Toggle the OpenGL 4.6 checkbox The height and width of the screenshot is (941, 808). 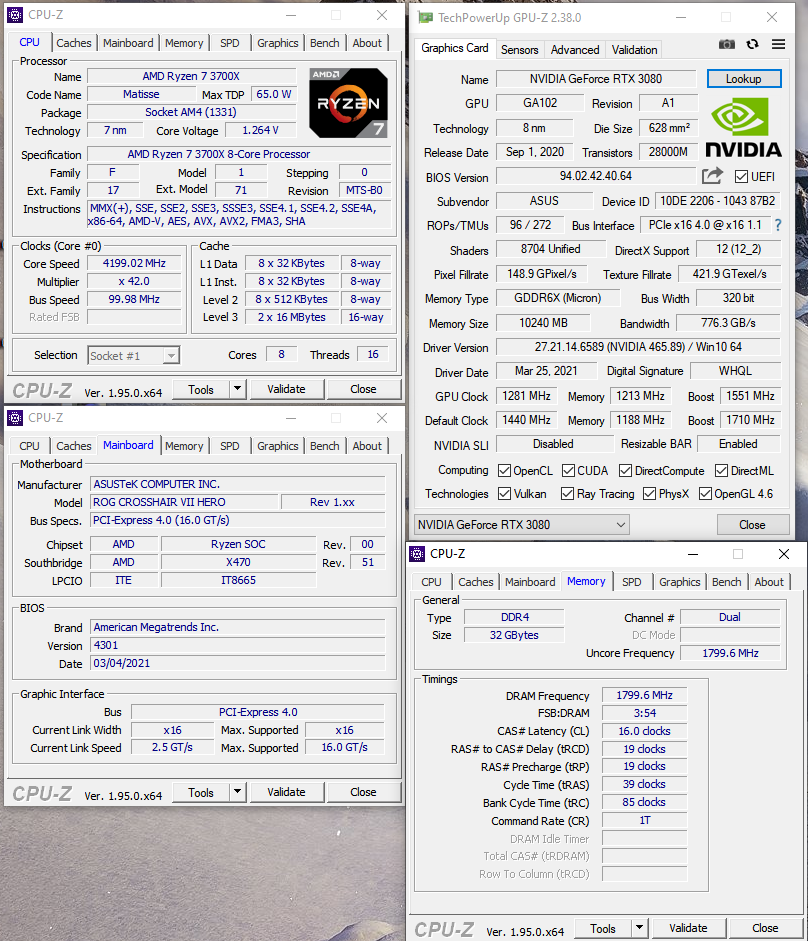click(705, 493)
